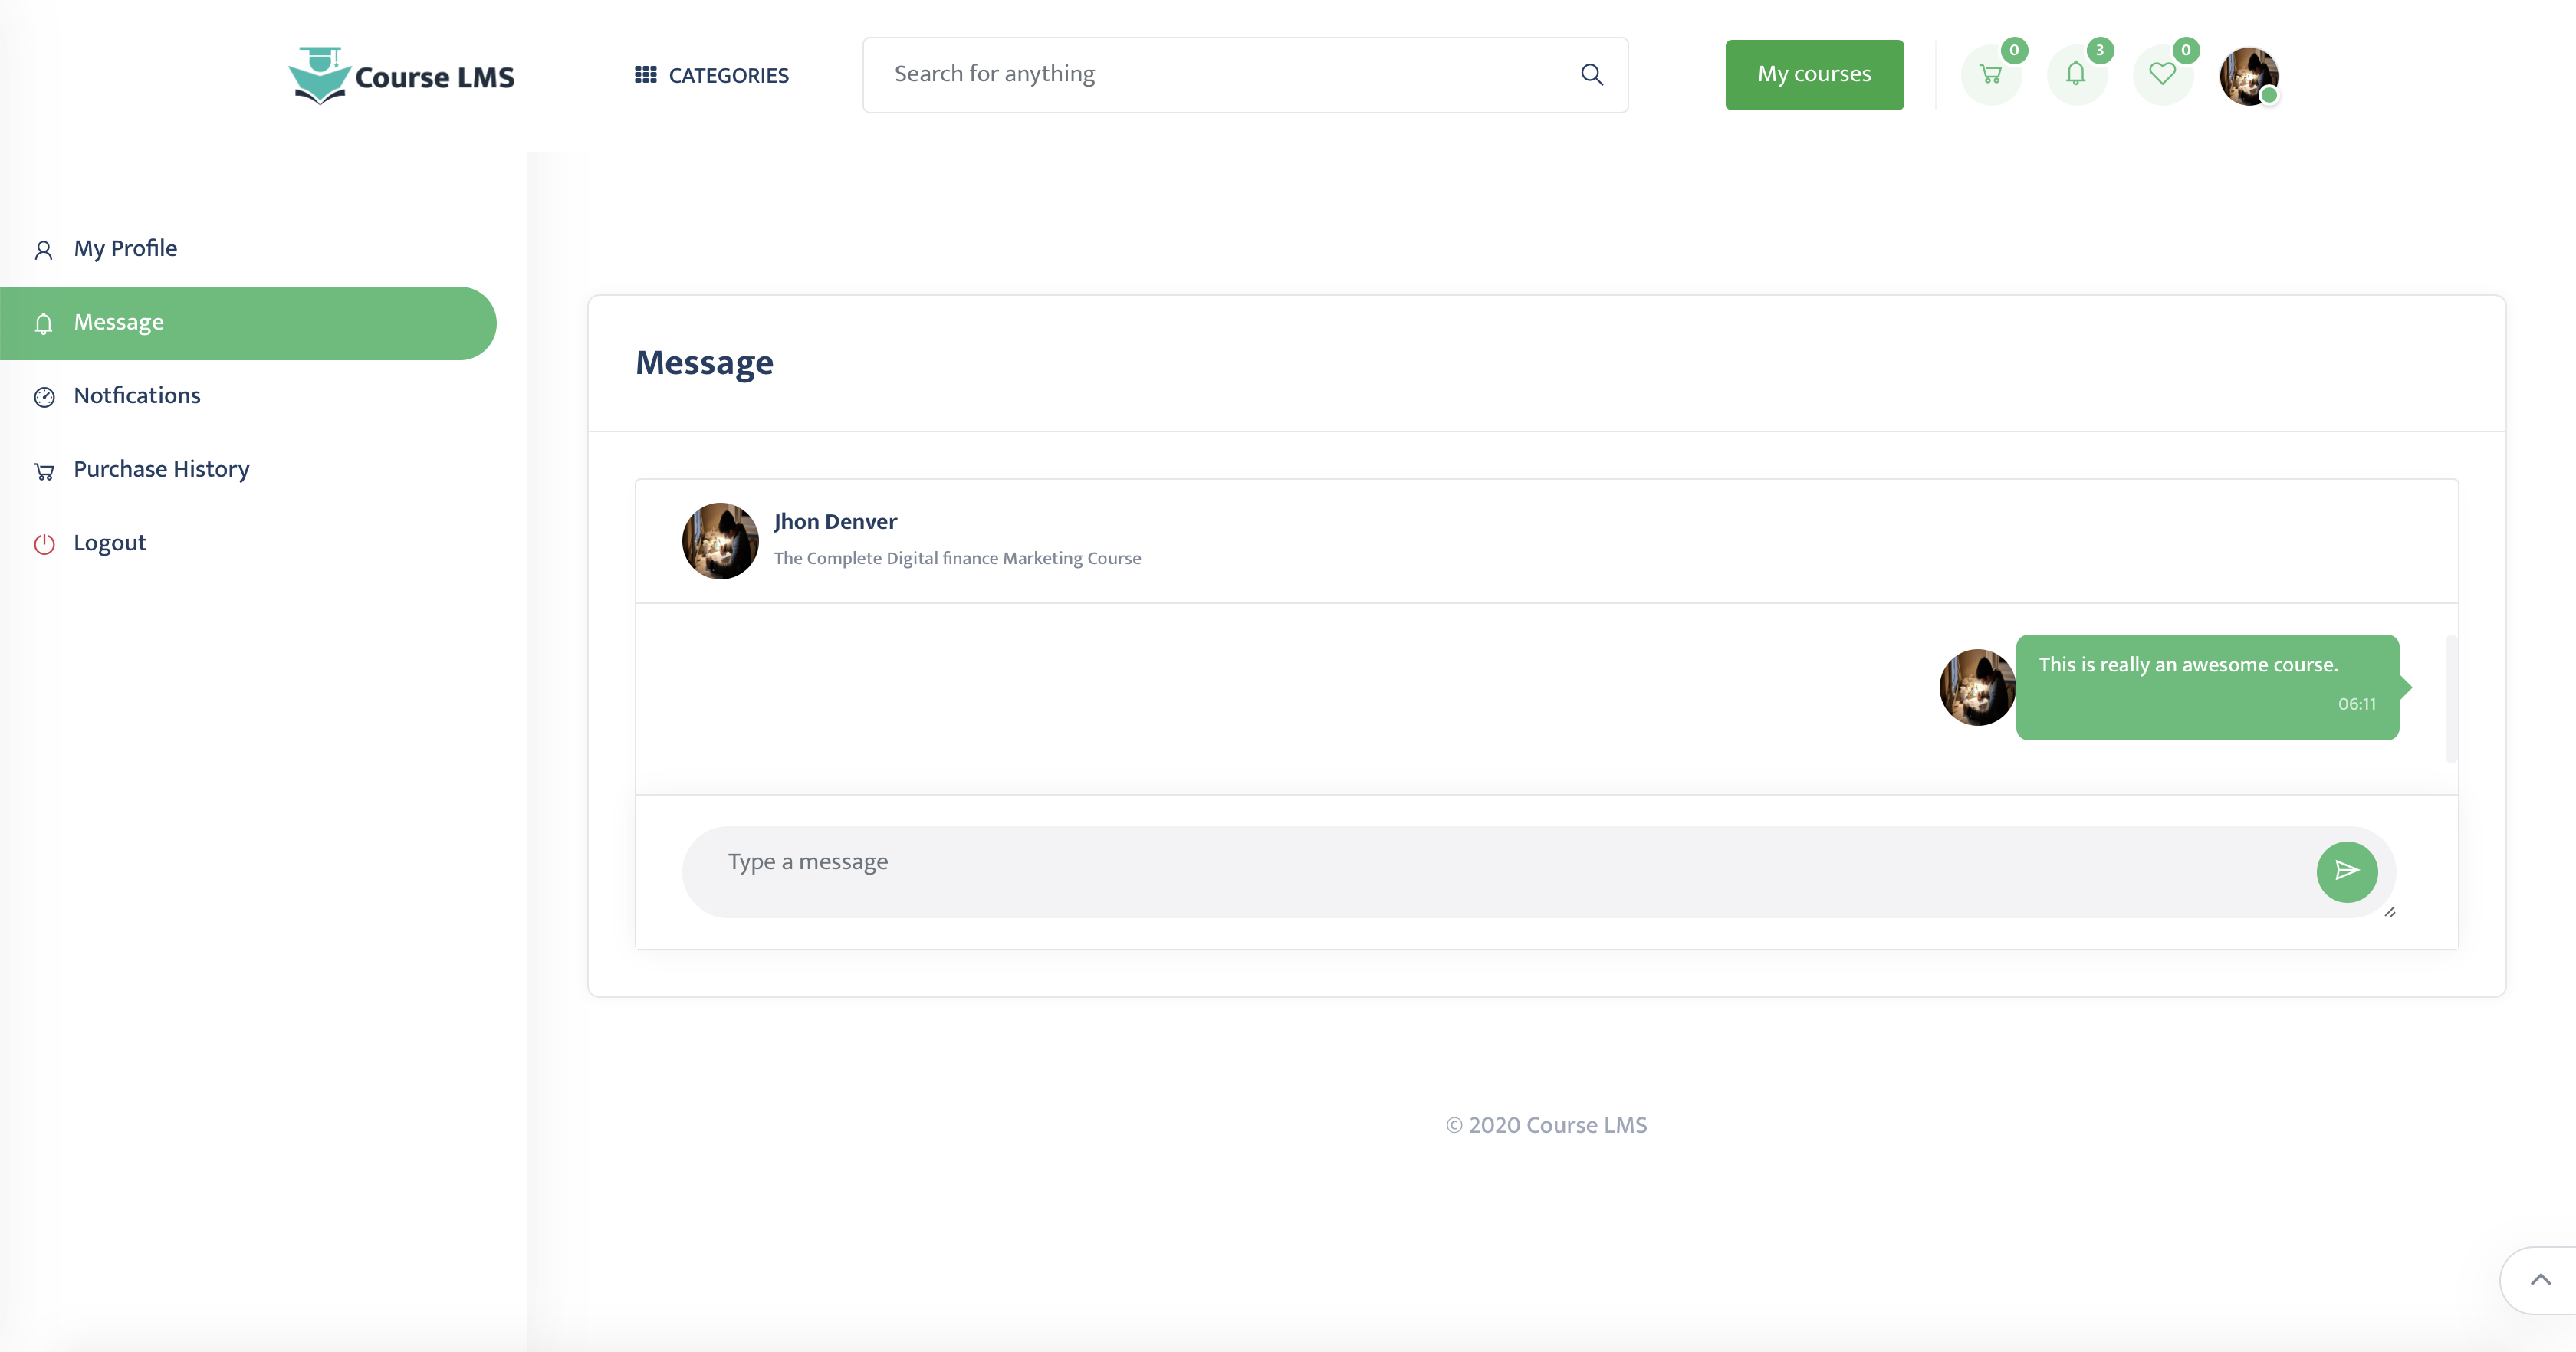Send message with paper plane button
2576x1352 pixels.
click(x=2346, y=871)
